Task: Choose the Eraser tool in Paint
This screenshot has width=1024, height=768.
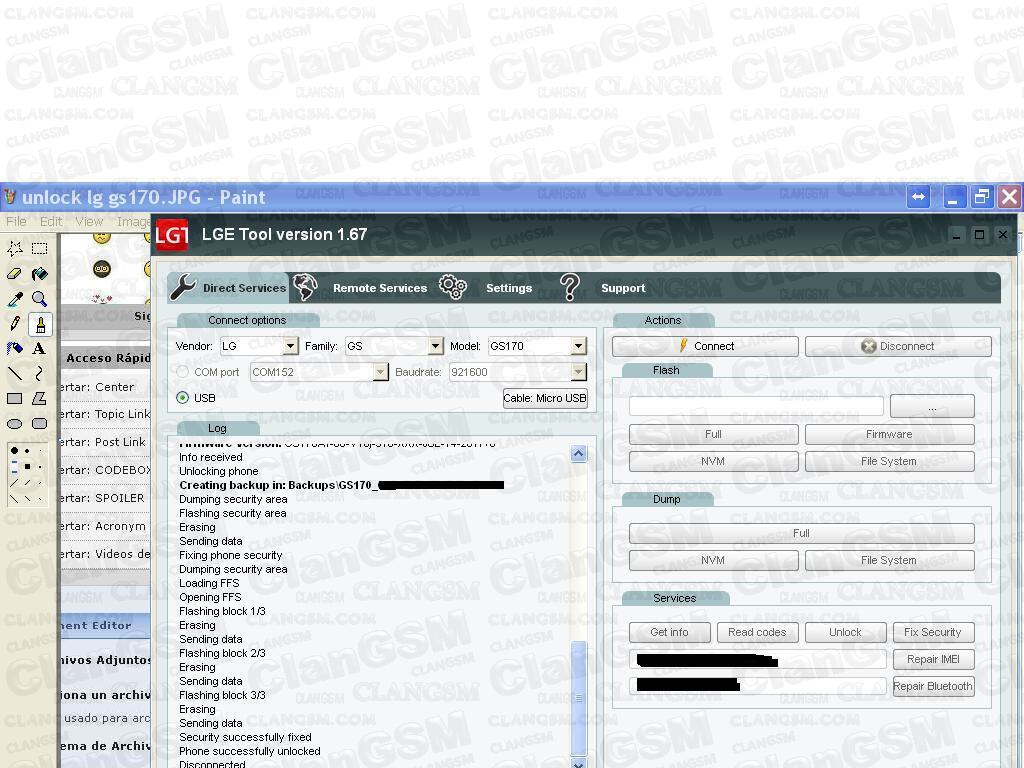Action: pyautogui.click(x=14, y=274)
